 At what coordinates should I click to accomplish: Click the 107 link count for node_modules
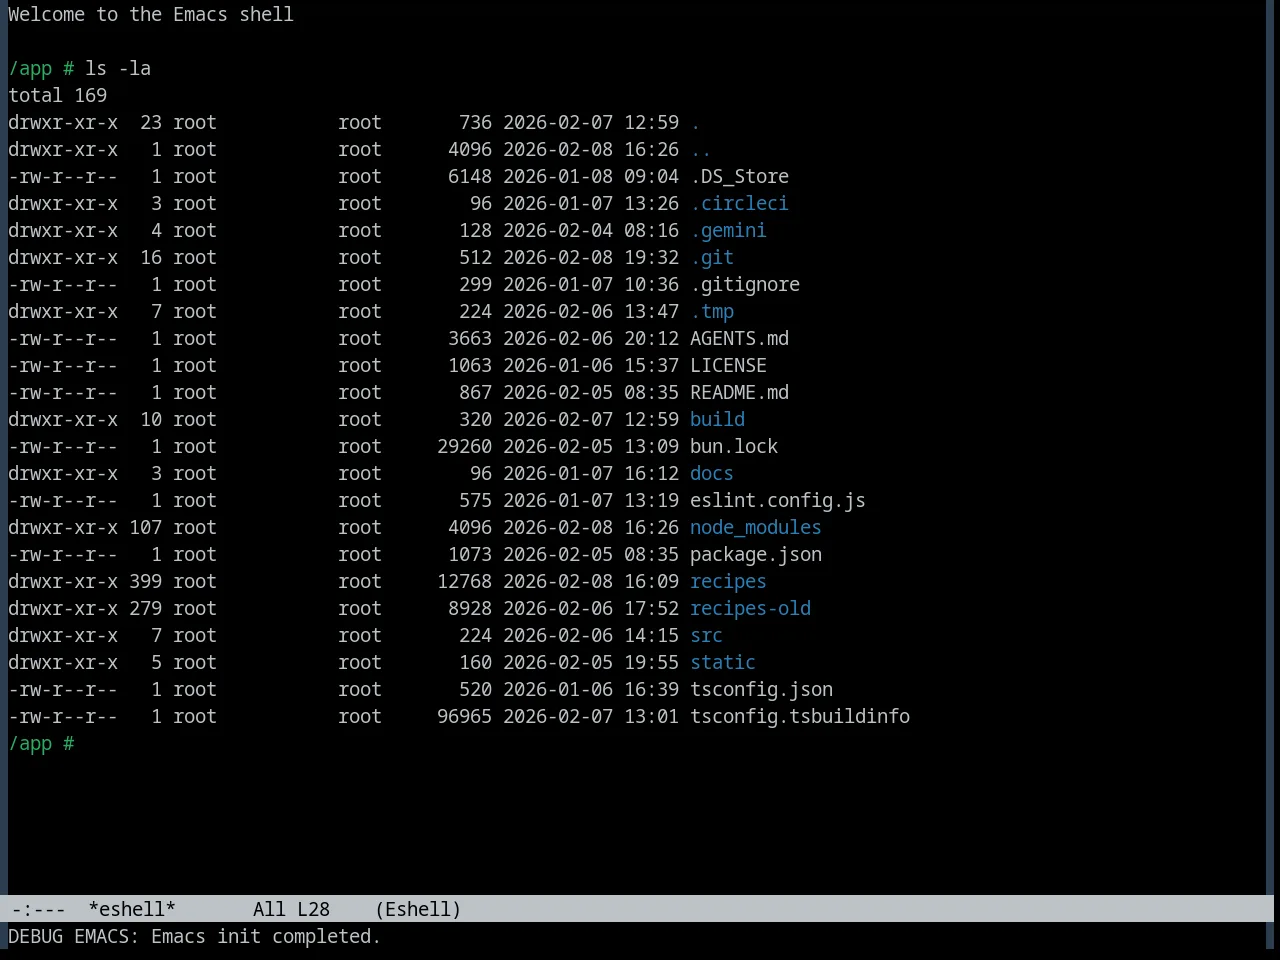(x=145, y=527)
